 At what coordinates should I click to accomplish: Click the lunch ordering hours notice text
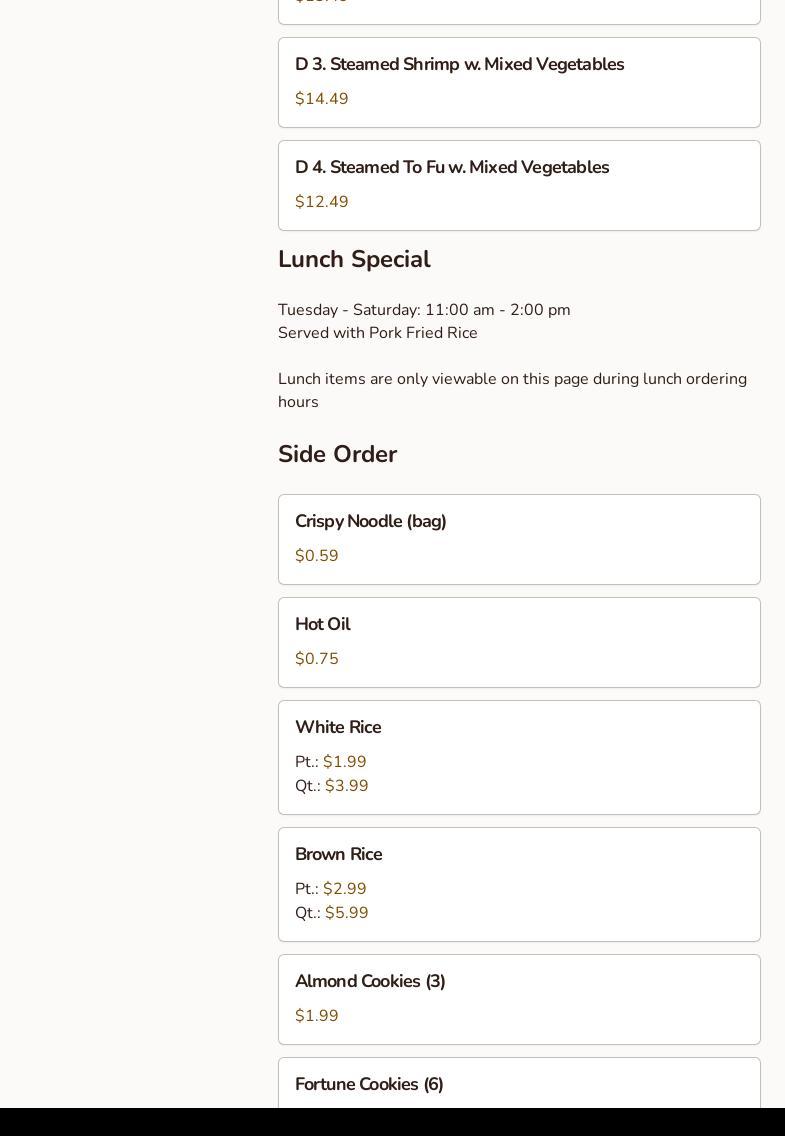coord(512,390)
